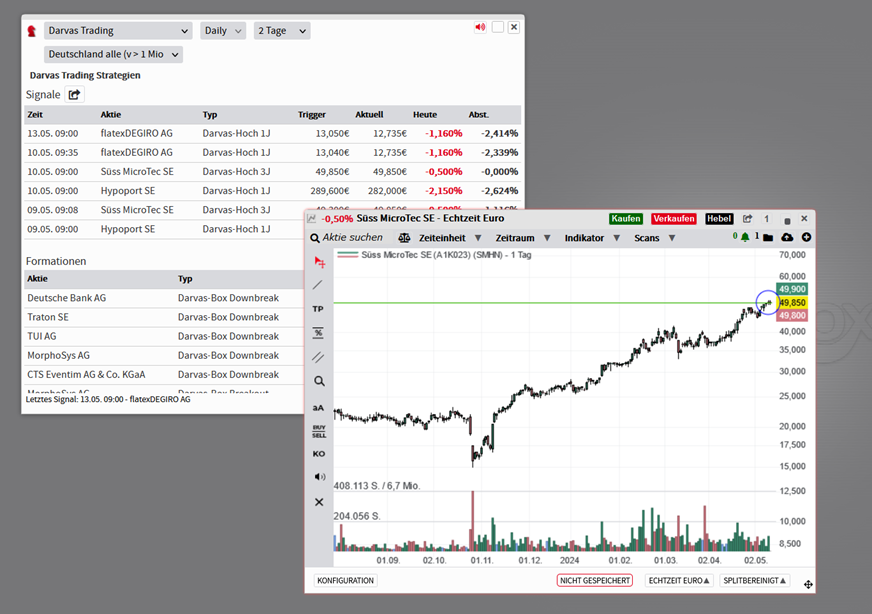Select the percent measurement tool

click(x=318, y=333)
